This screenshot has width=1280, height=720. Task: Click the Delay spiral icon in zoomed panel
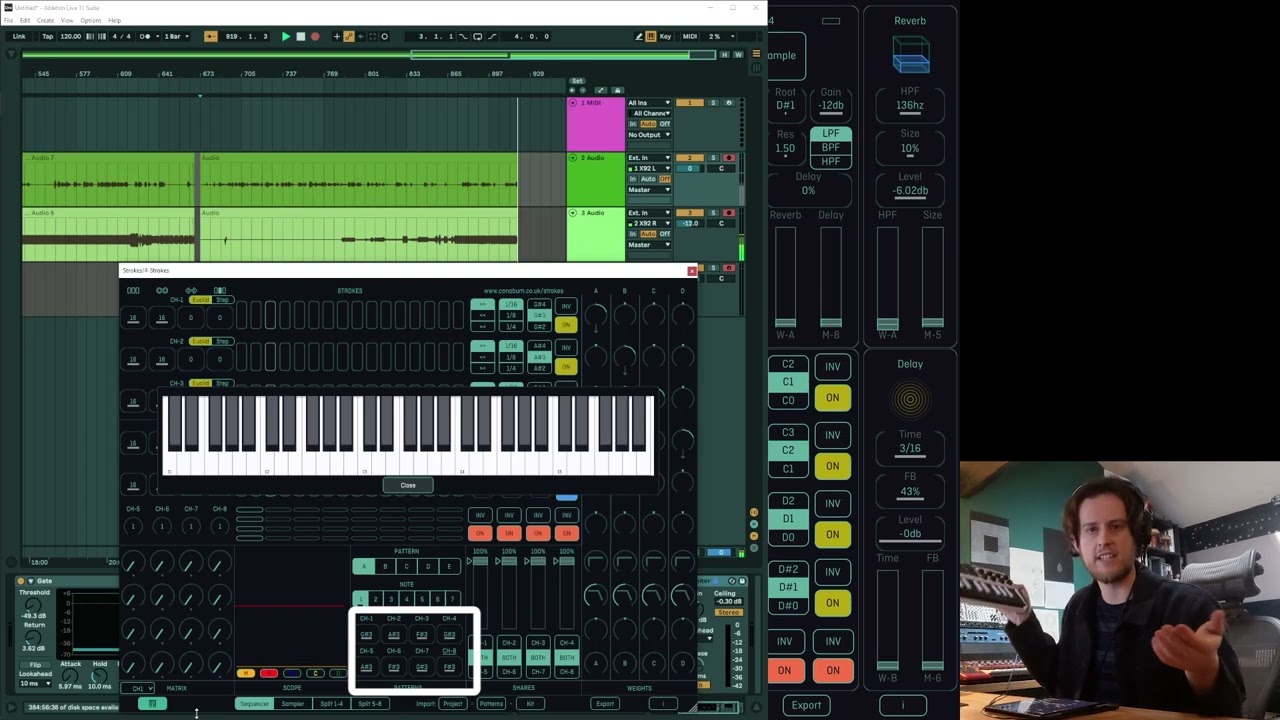point(910,400)
